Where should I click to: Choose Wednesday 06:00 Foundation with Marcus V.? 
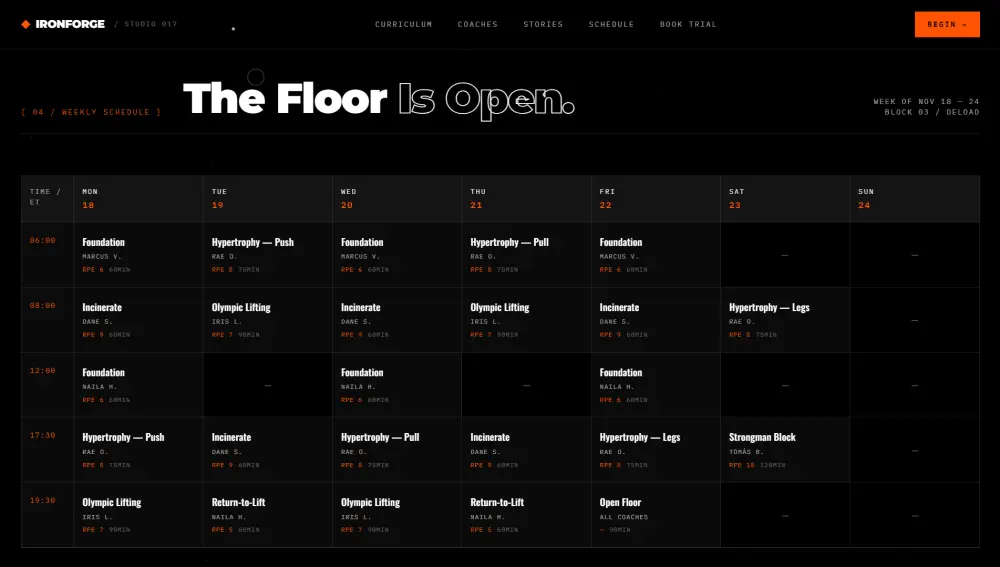[397, 255]
